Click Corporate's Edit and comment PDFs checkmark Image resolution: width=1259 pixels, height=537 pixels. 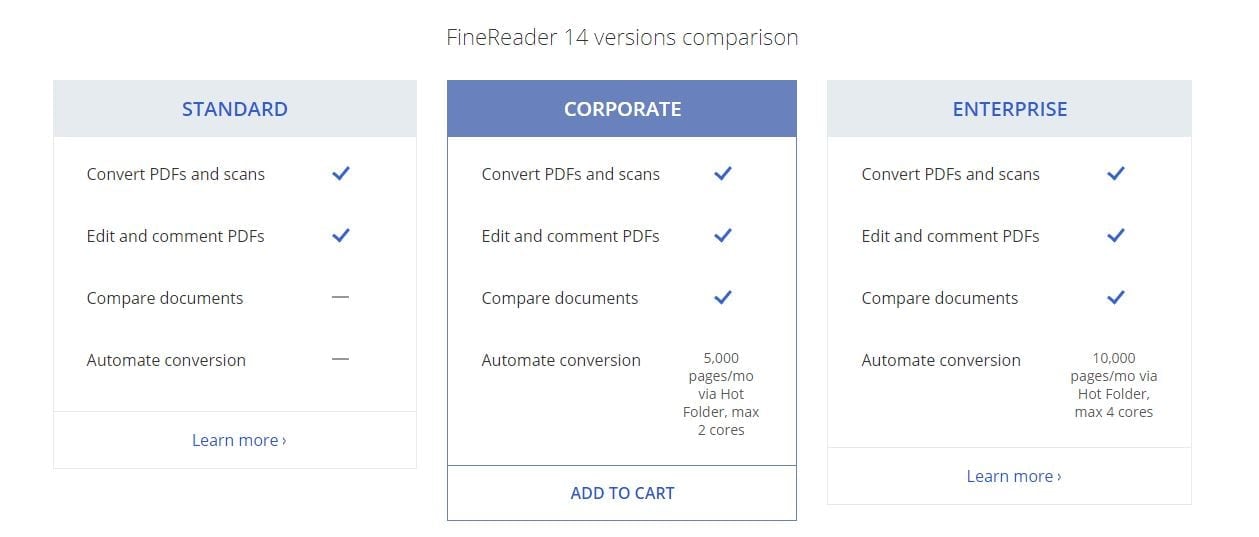click(x=722, y=236)
